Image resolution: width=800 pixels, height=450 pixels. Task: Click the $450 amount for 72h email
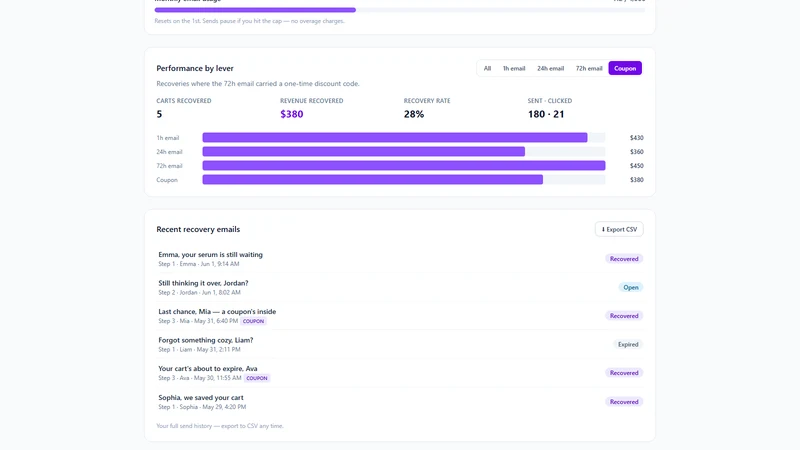click(x=636, y=166)
